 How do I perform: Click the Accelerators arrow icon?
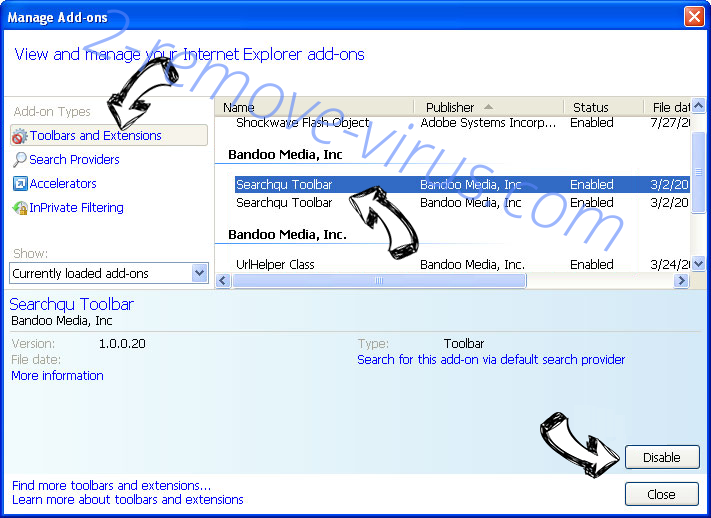(x=20, y=184)
